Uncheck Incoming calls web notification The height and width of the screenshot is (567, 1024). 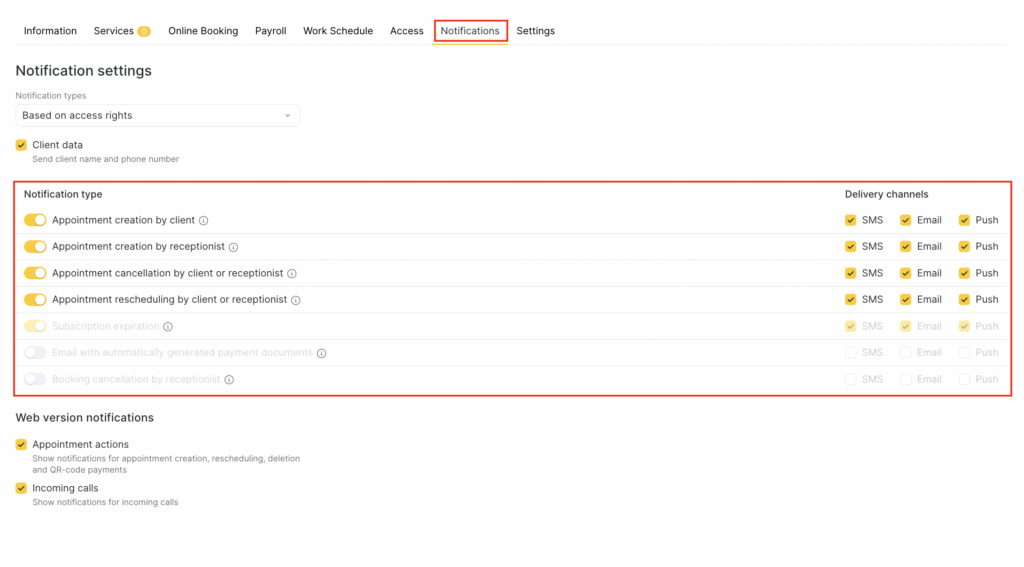point(21,488)
